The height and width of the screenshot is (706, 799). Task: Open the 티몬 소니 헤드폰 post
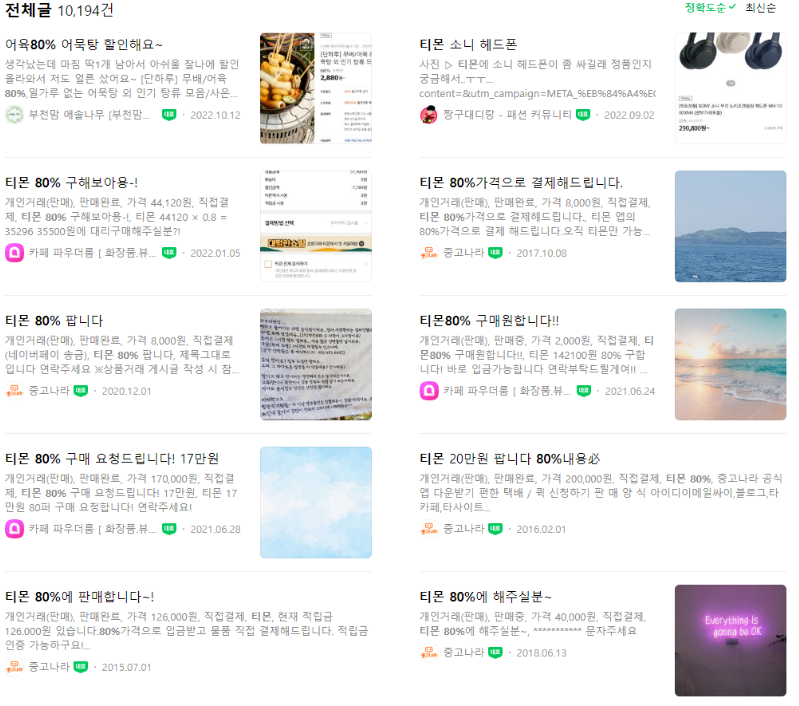click(468, 44)
